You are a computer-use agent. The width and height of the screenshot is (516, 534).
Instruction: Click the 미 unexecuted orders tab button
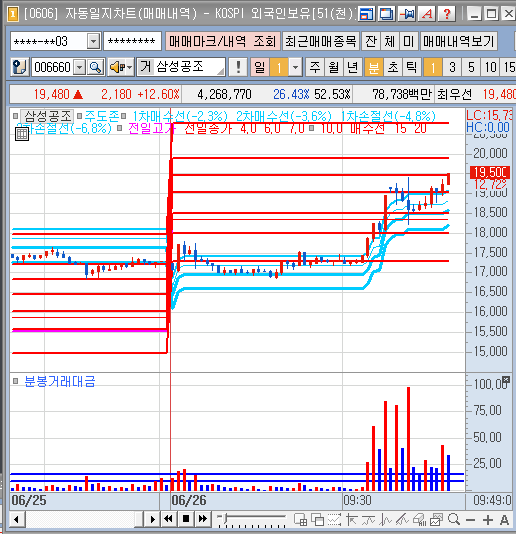(408, 41)
